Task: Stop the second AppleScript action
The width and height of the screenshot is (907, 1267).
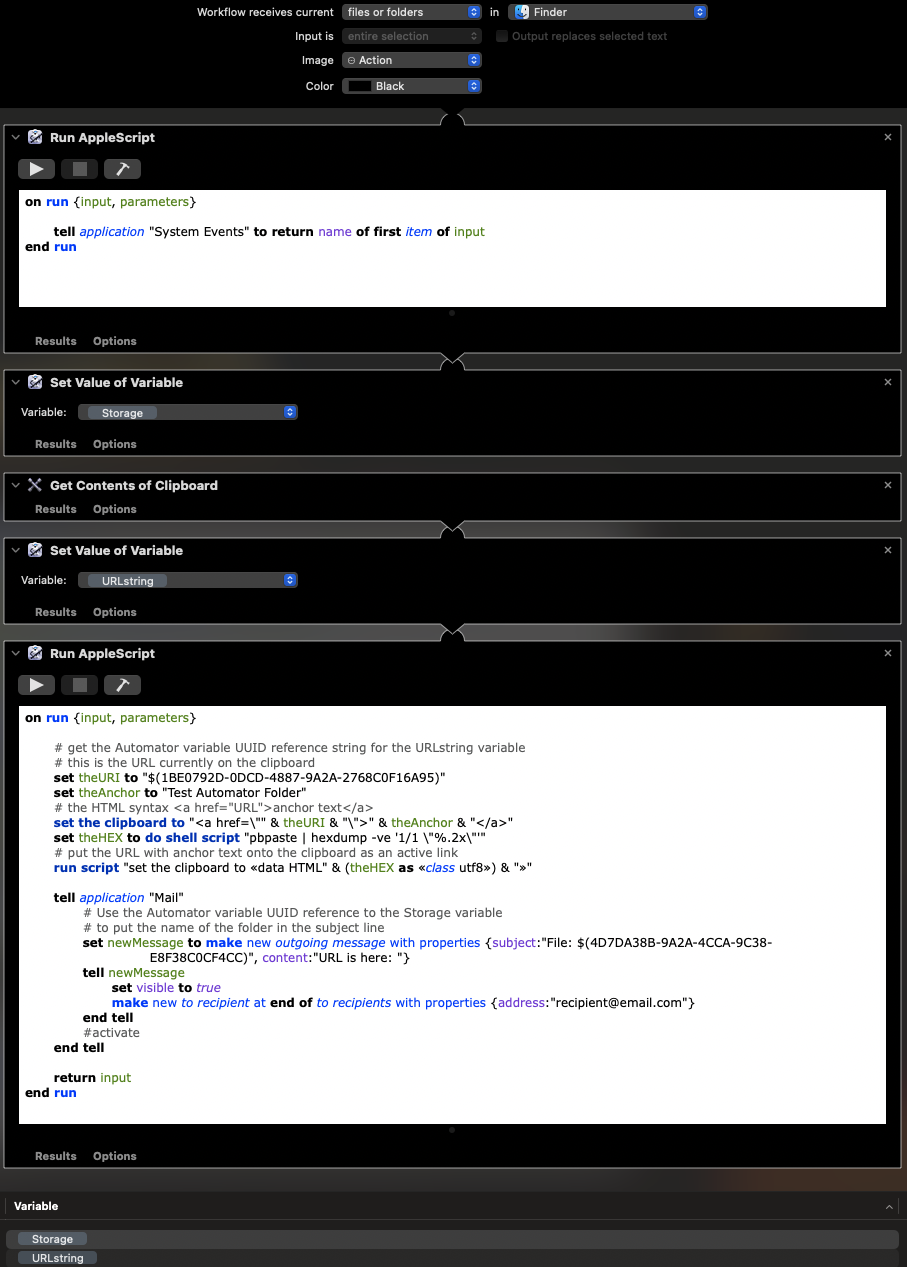Action: (79, 685)
